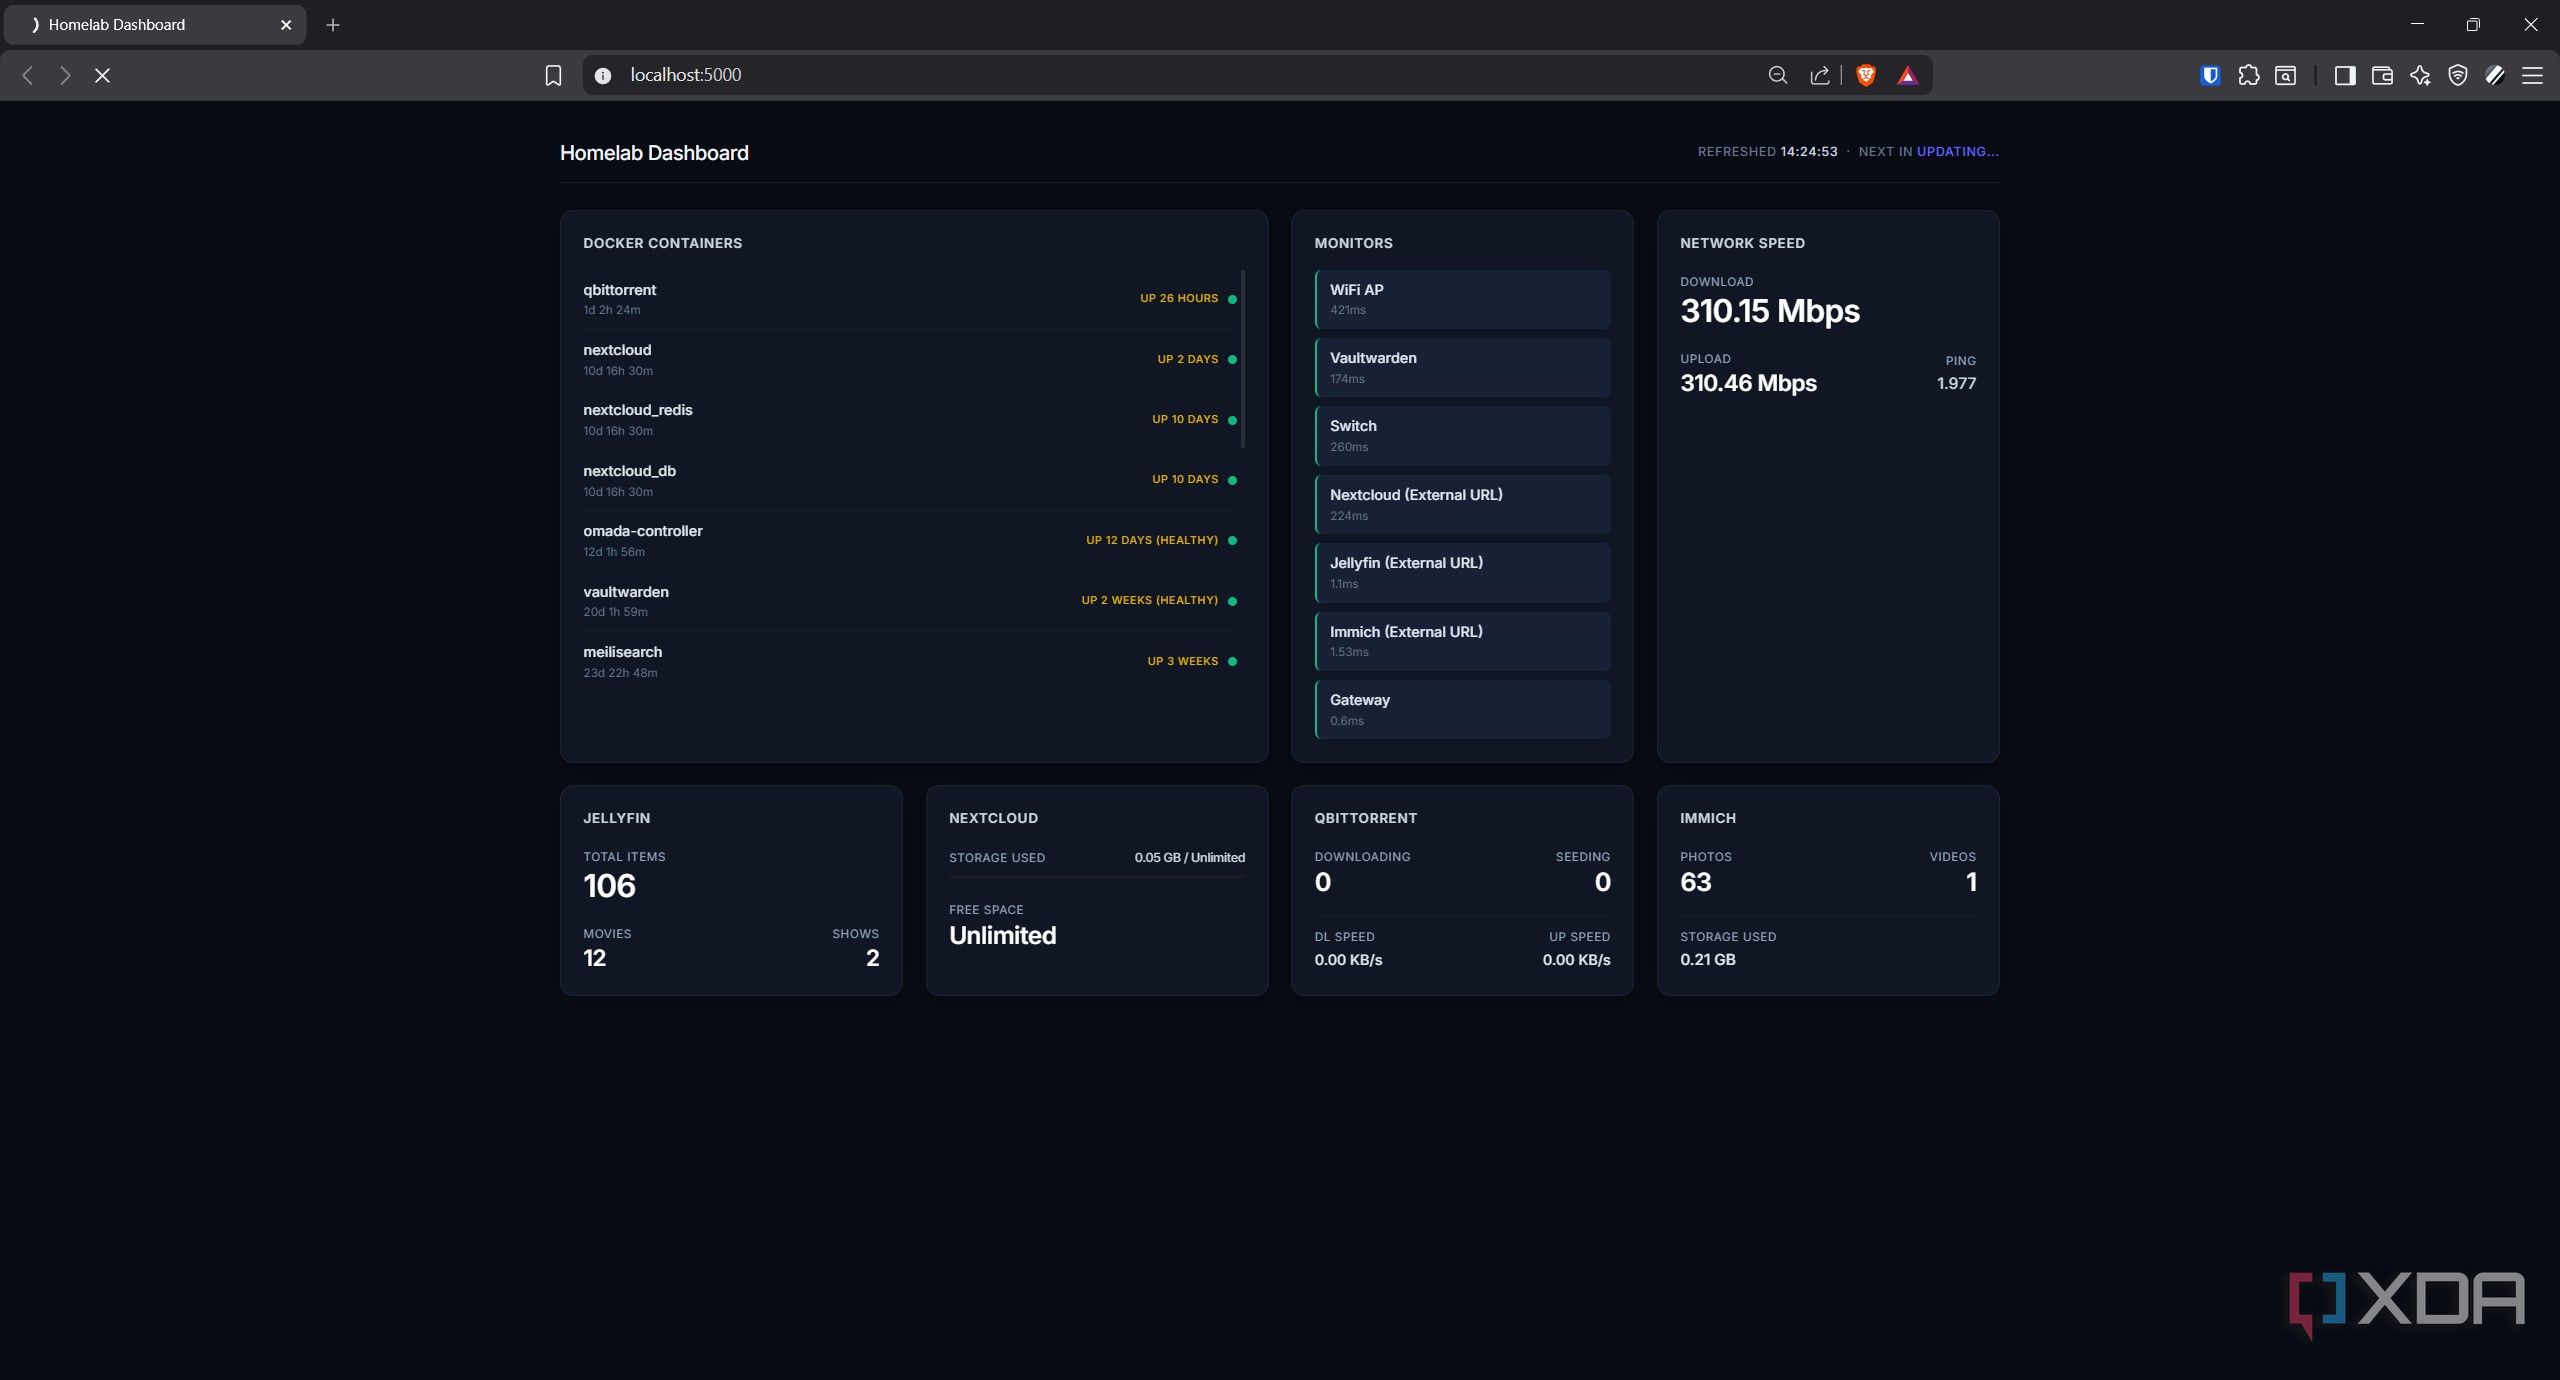
Task: Click the browser back arrow
Action: (x=28, y=75)
